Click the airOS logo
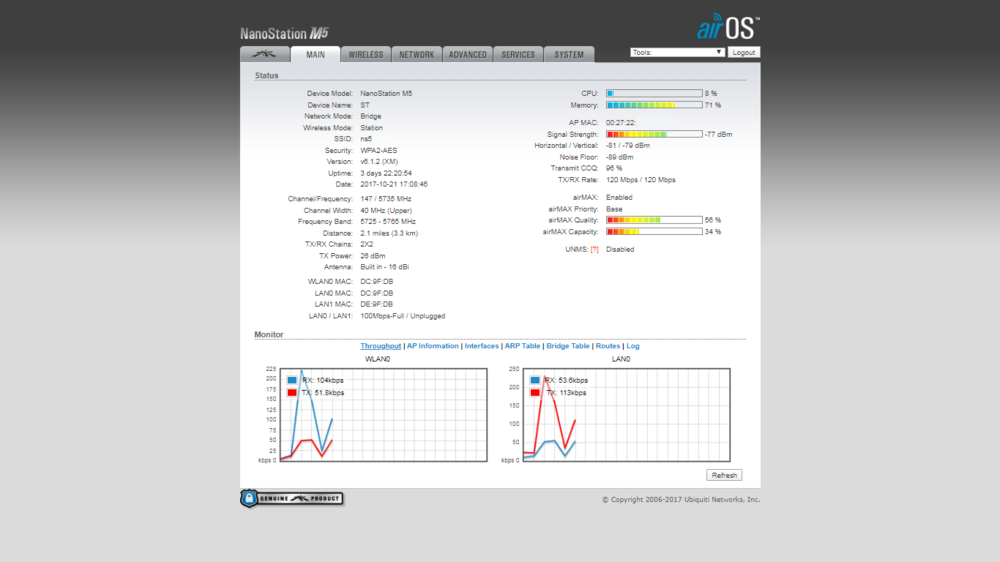 click(728, 27)
